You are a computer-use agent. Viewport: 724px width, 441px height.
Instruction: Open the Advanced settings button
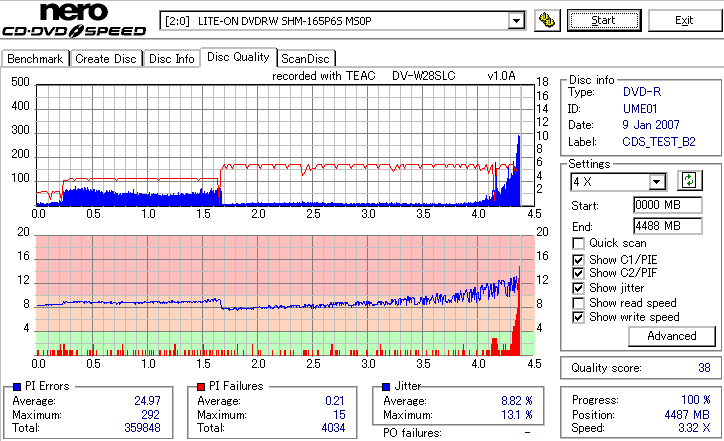point(671,336)
